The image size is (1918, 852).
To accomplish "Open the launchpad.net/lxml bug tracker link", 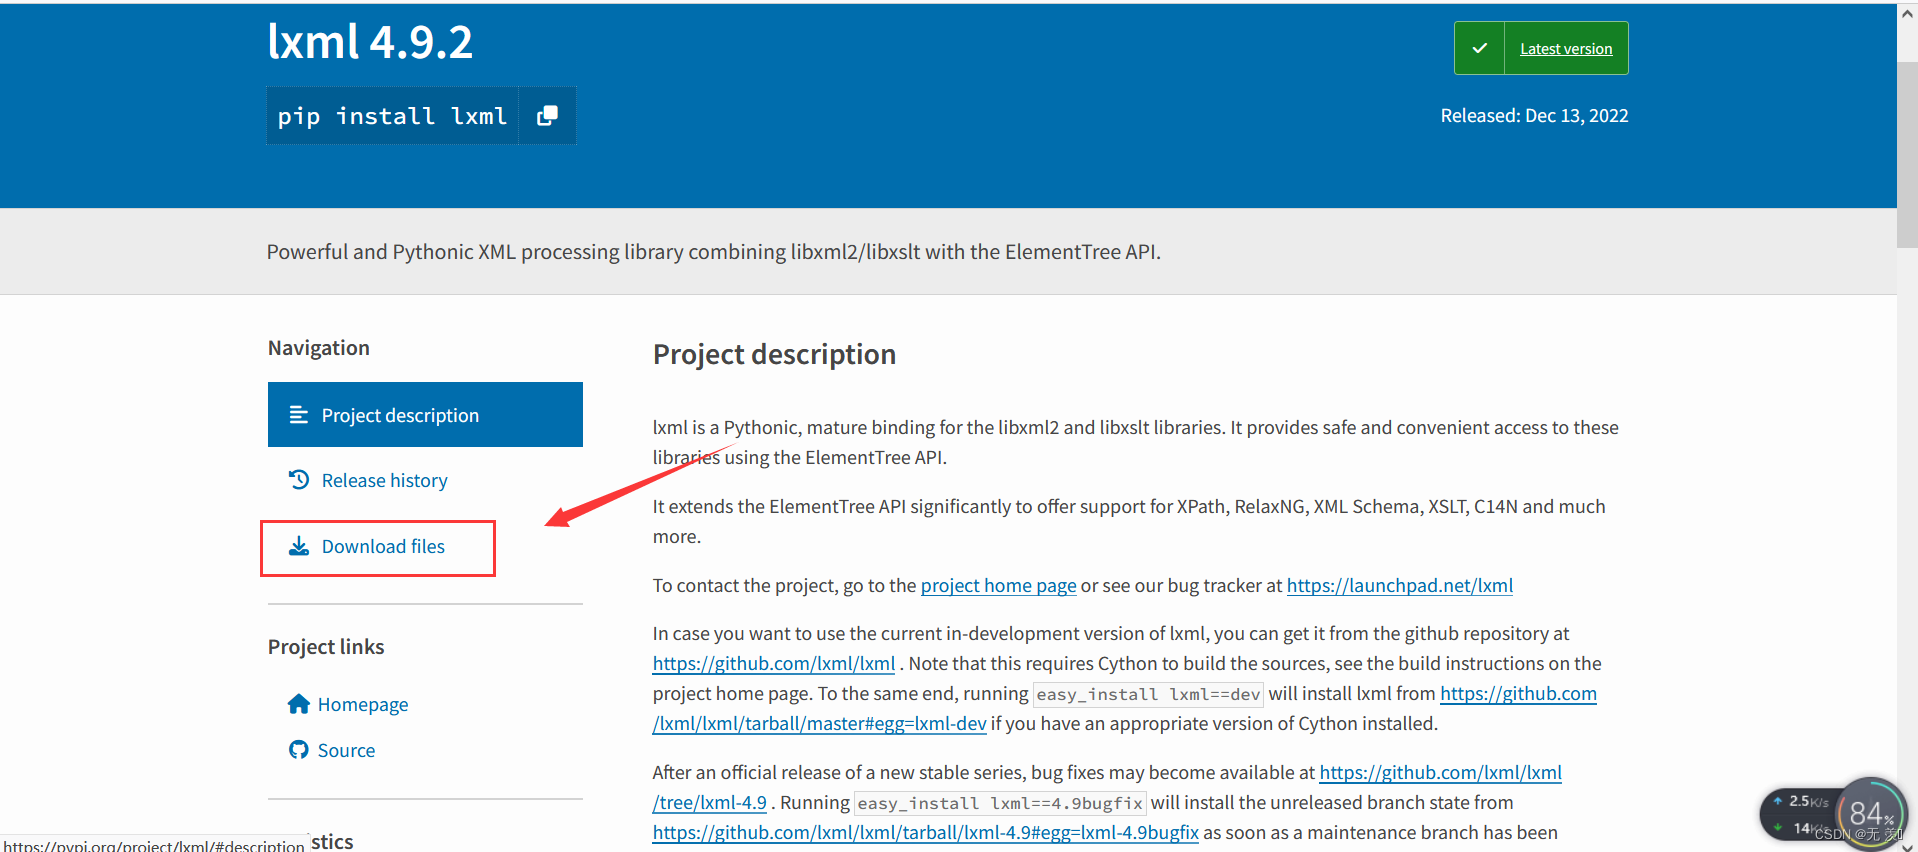I will [1399, 586].
